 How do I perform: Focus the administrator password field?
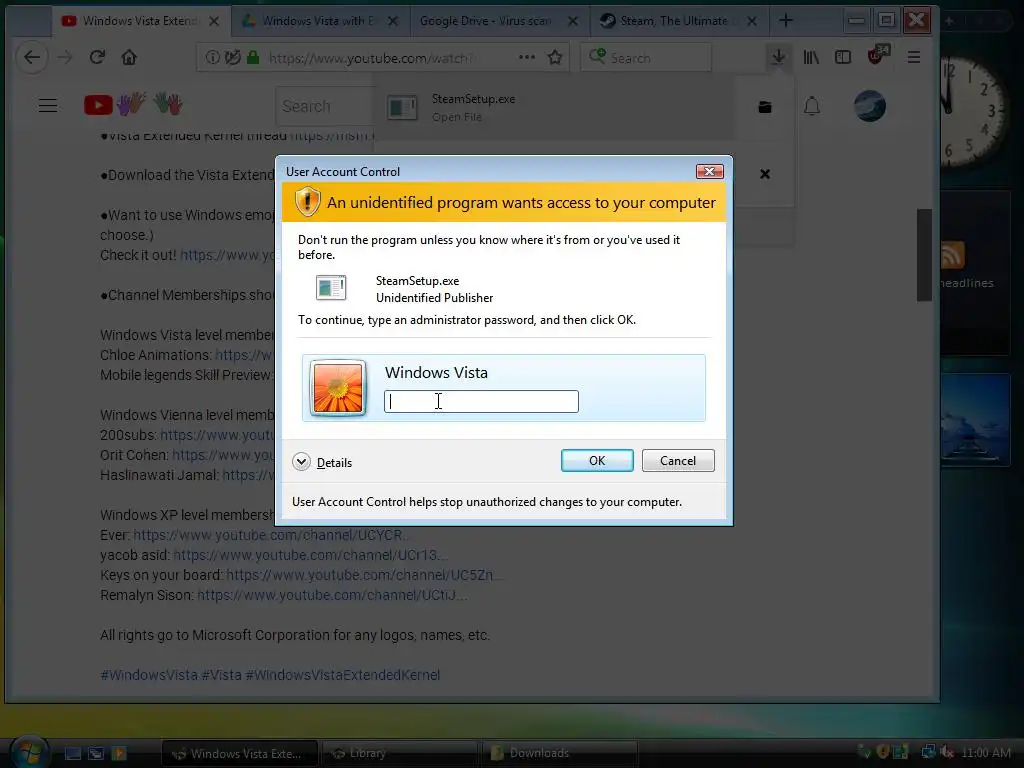[481, 401]
